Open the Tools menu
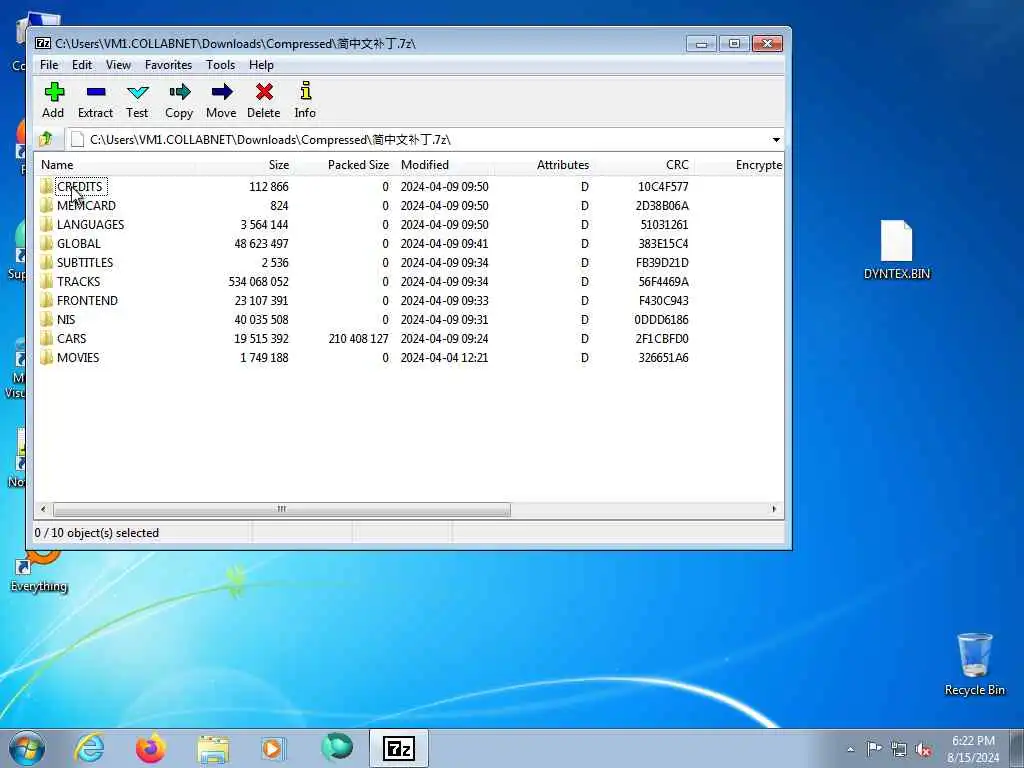Image resolution: width=1024 pixels, height=768 pixels. point(220,65)
